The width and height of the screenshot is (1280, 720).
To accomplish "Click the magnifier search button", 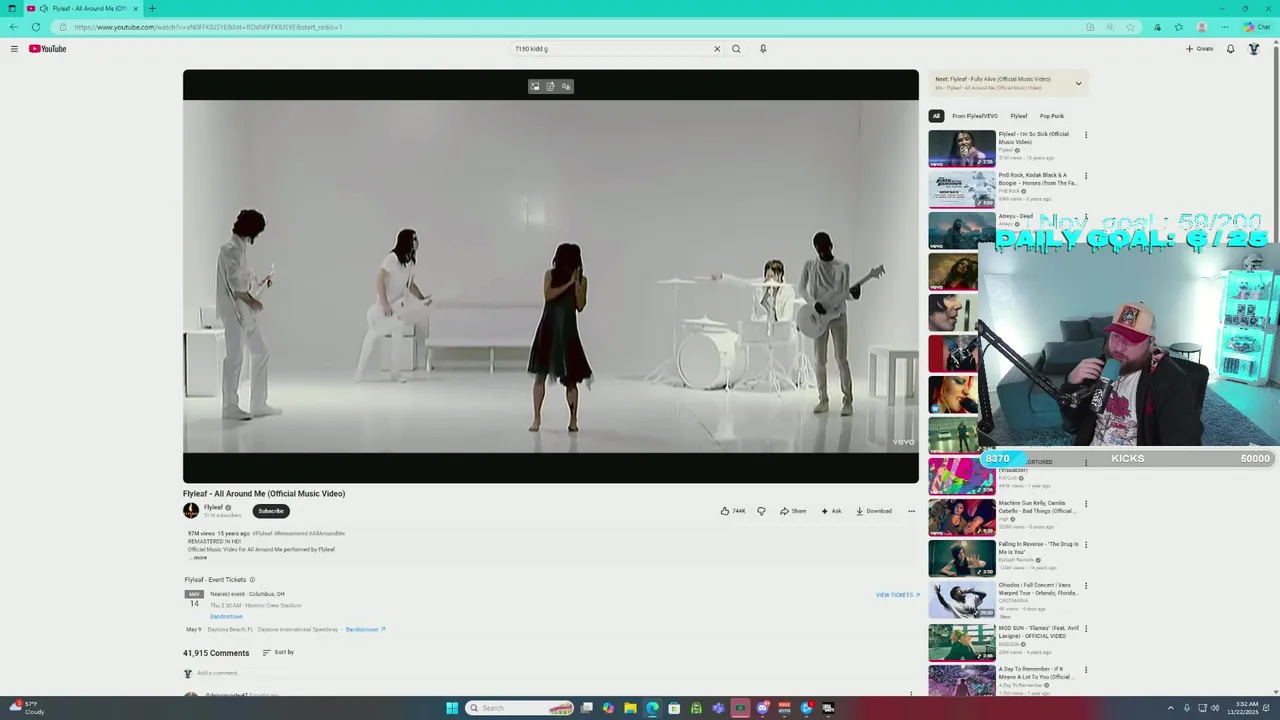I will coord(736,49).
